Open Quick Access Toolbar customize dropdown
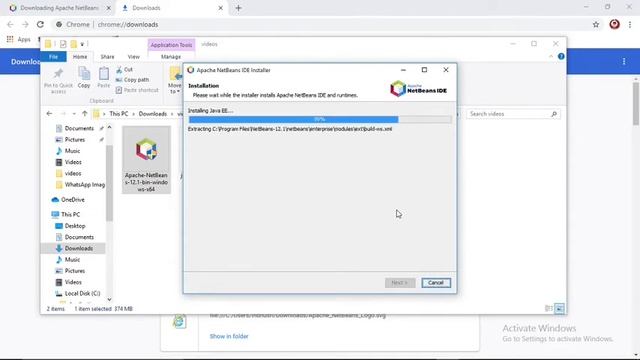 82,44
